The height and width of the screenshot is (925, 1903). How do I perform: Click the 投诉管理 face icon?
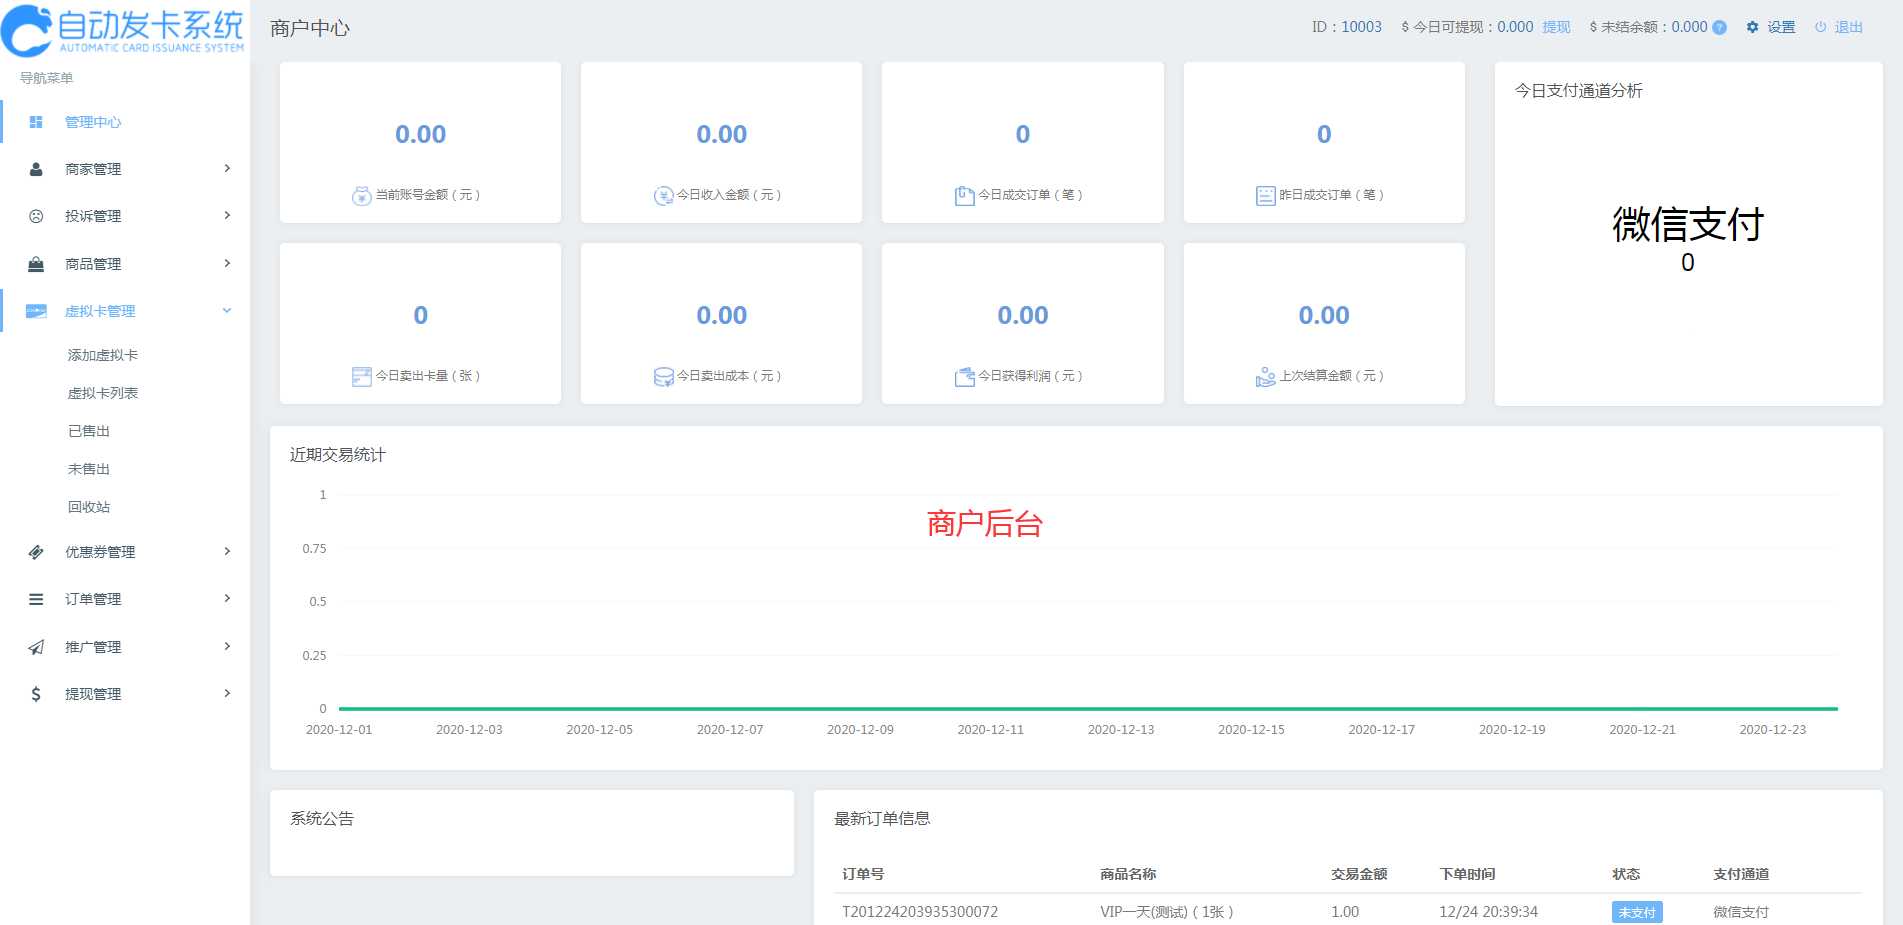tap(36, 216)
